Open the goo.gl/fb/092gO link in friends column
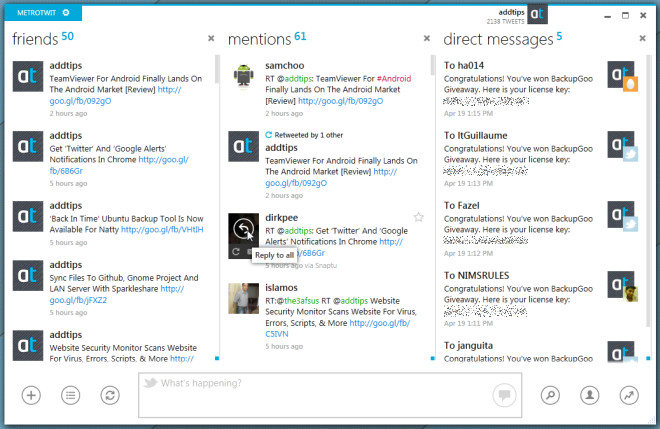 pos(80,101)
